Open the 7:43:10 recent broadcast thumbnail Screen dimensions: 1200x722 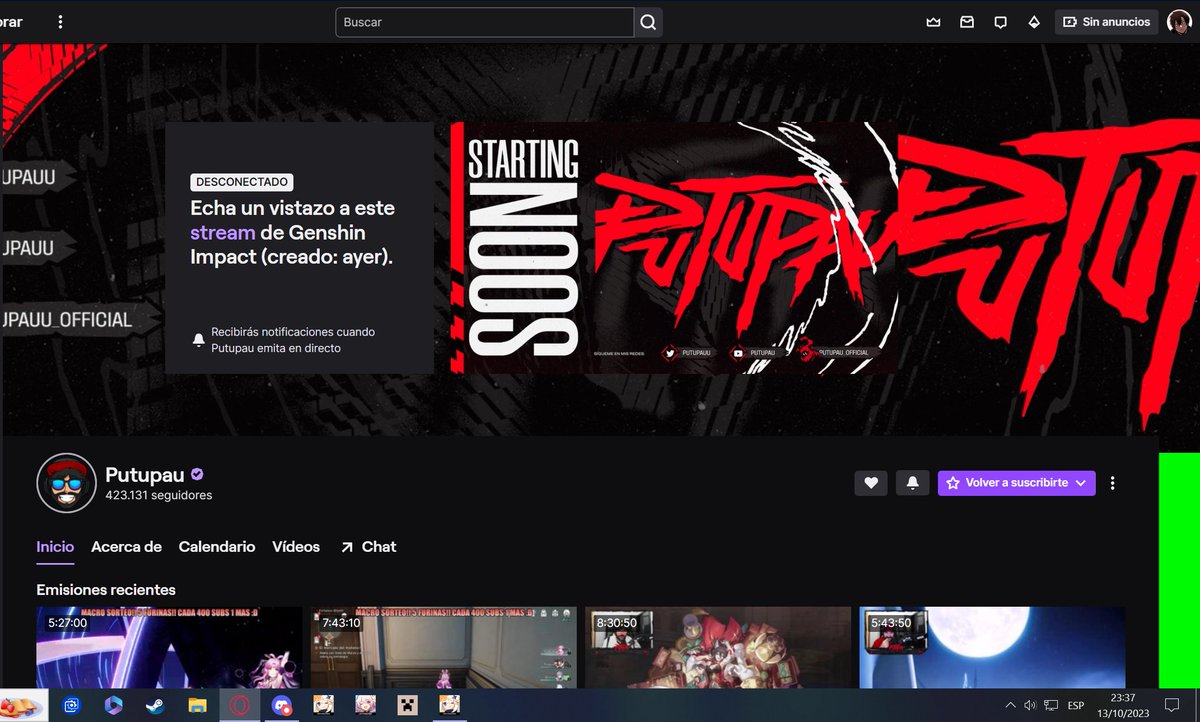(x=443, y=647)
